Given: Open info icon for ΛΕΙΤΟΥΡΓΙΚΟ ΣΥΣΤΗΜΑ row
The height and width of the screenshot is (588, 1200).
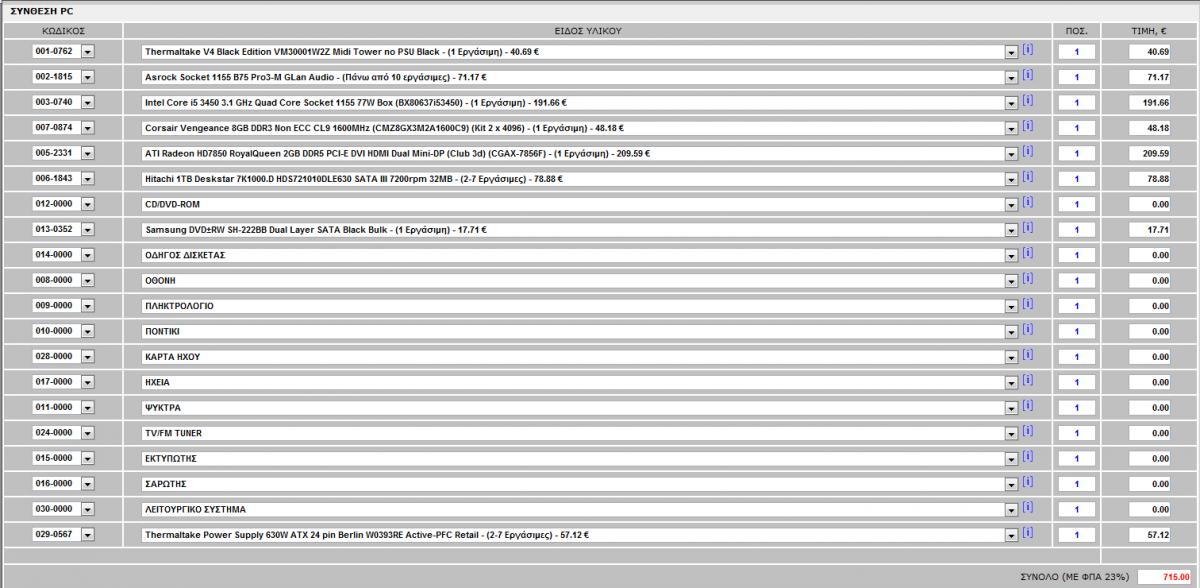Looking at the screenshot, I should pyautogui.click(x=1027, y=507).
